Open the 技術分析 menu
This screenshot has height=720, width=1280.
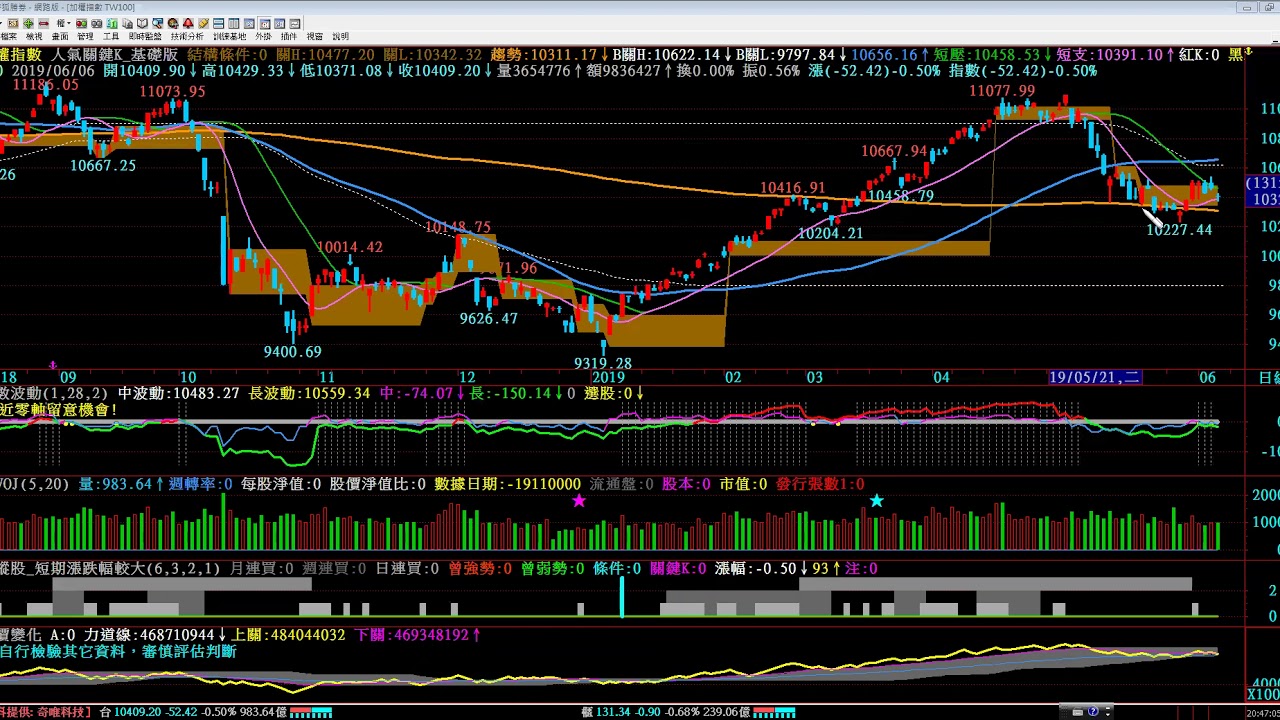(x=187, y=36)
